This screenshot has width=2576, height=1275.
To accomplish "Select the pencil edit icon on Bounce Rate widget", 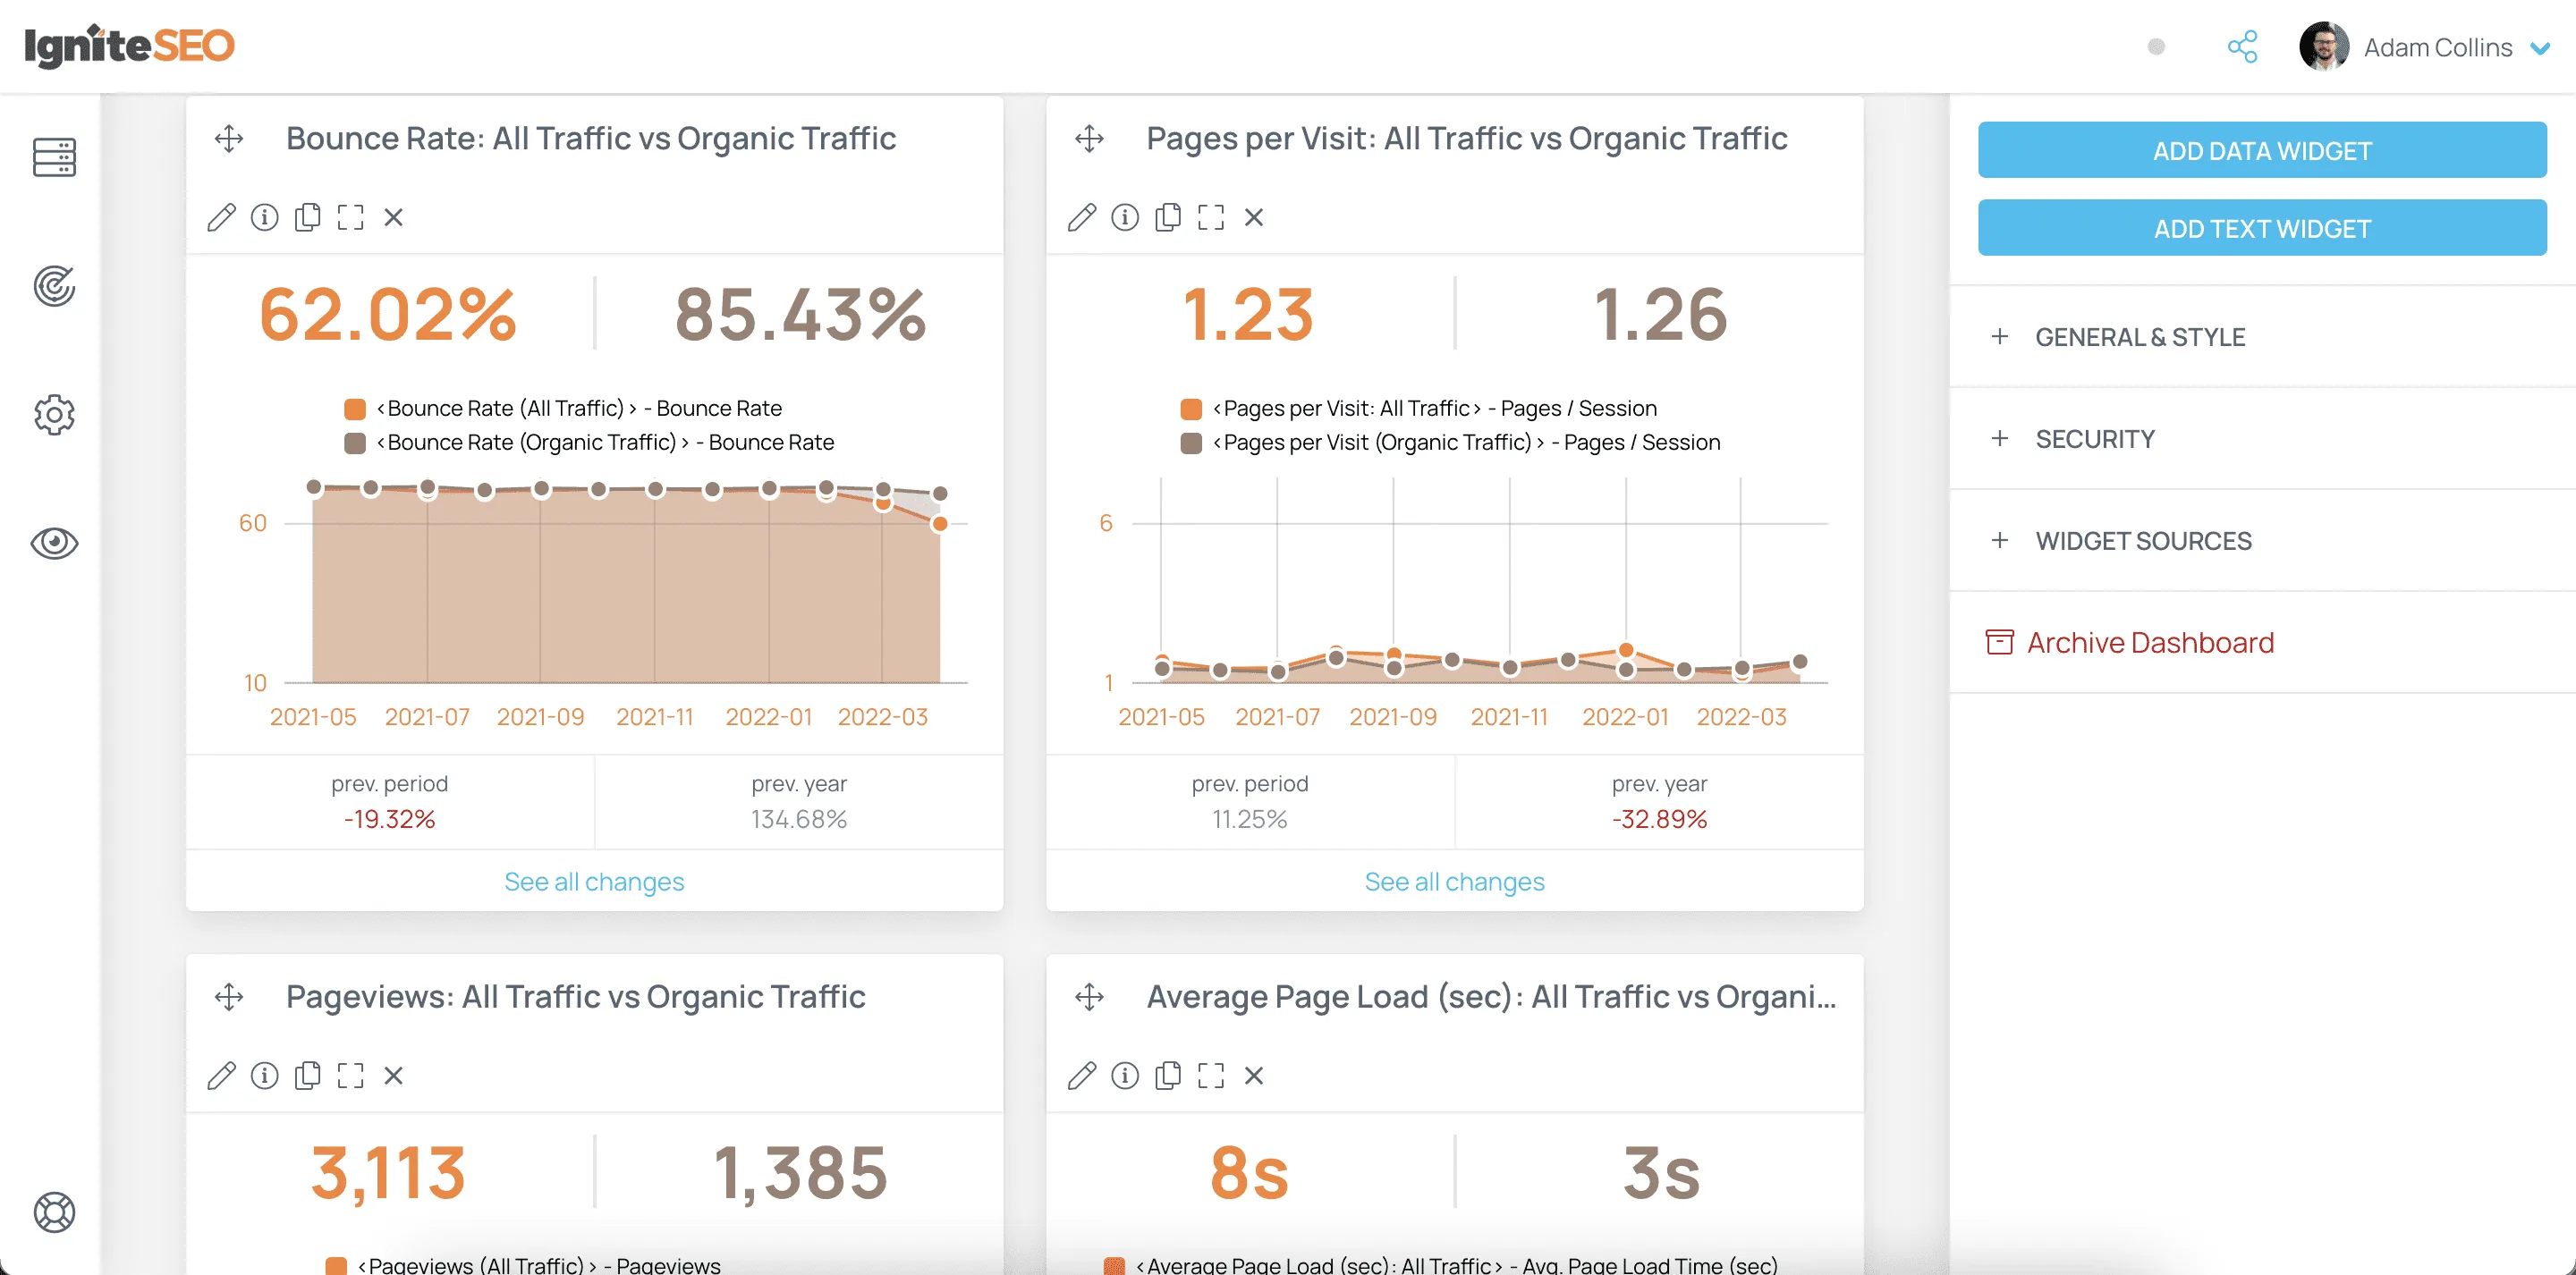I will point(221,217).
